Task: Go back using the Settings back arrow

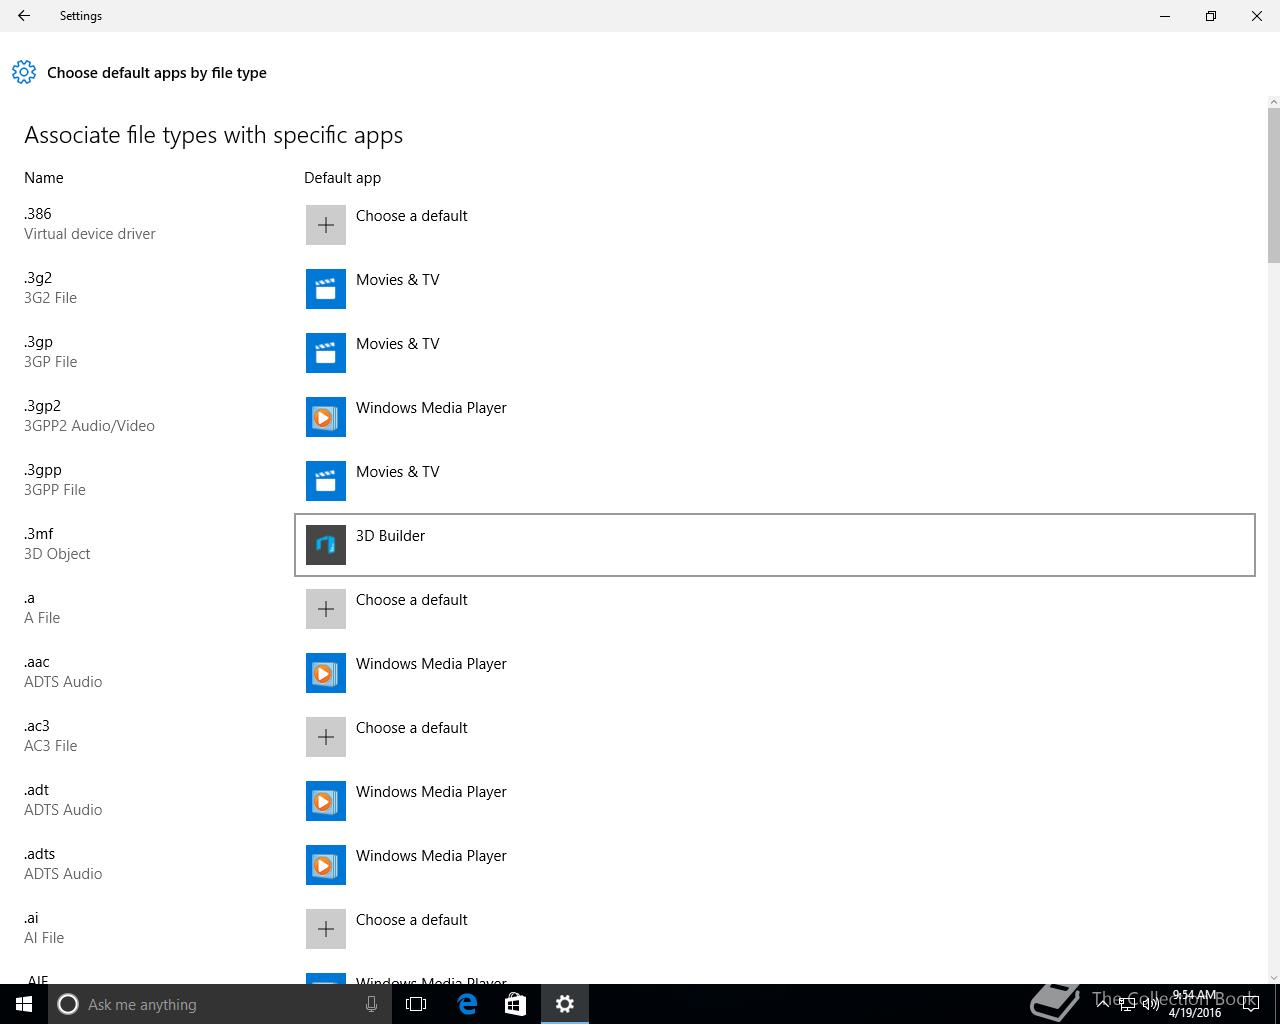Action: [x=24, y=16]
